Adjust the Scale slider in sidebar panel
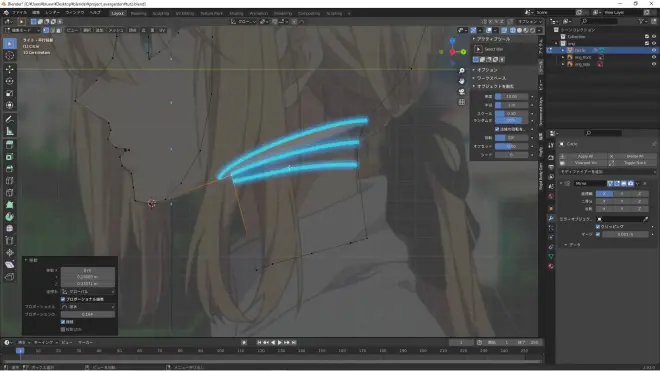 click(x=511, y=114)
